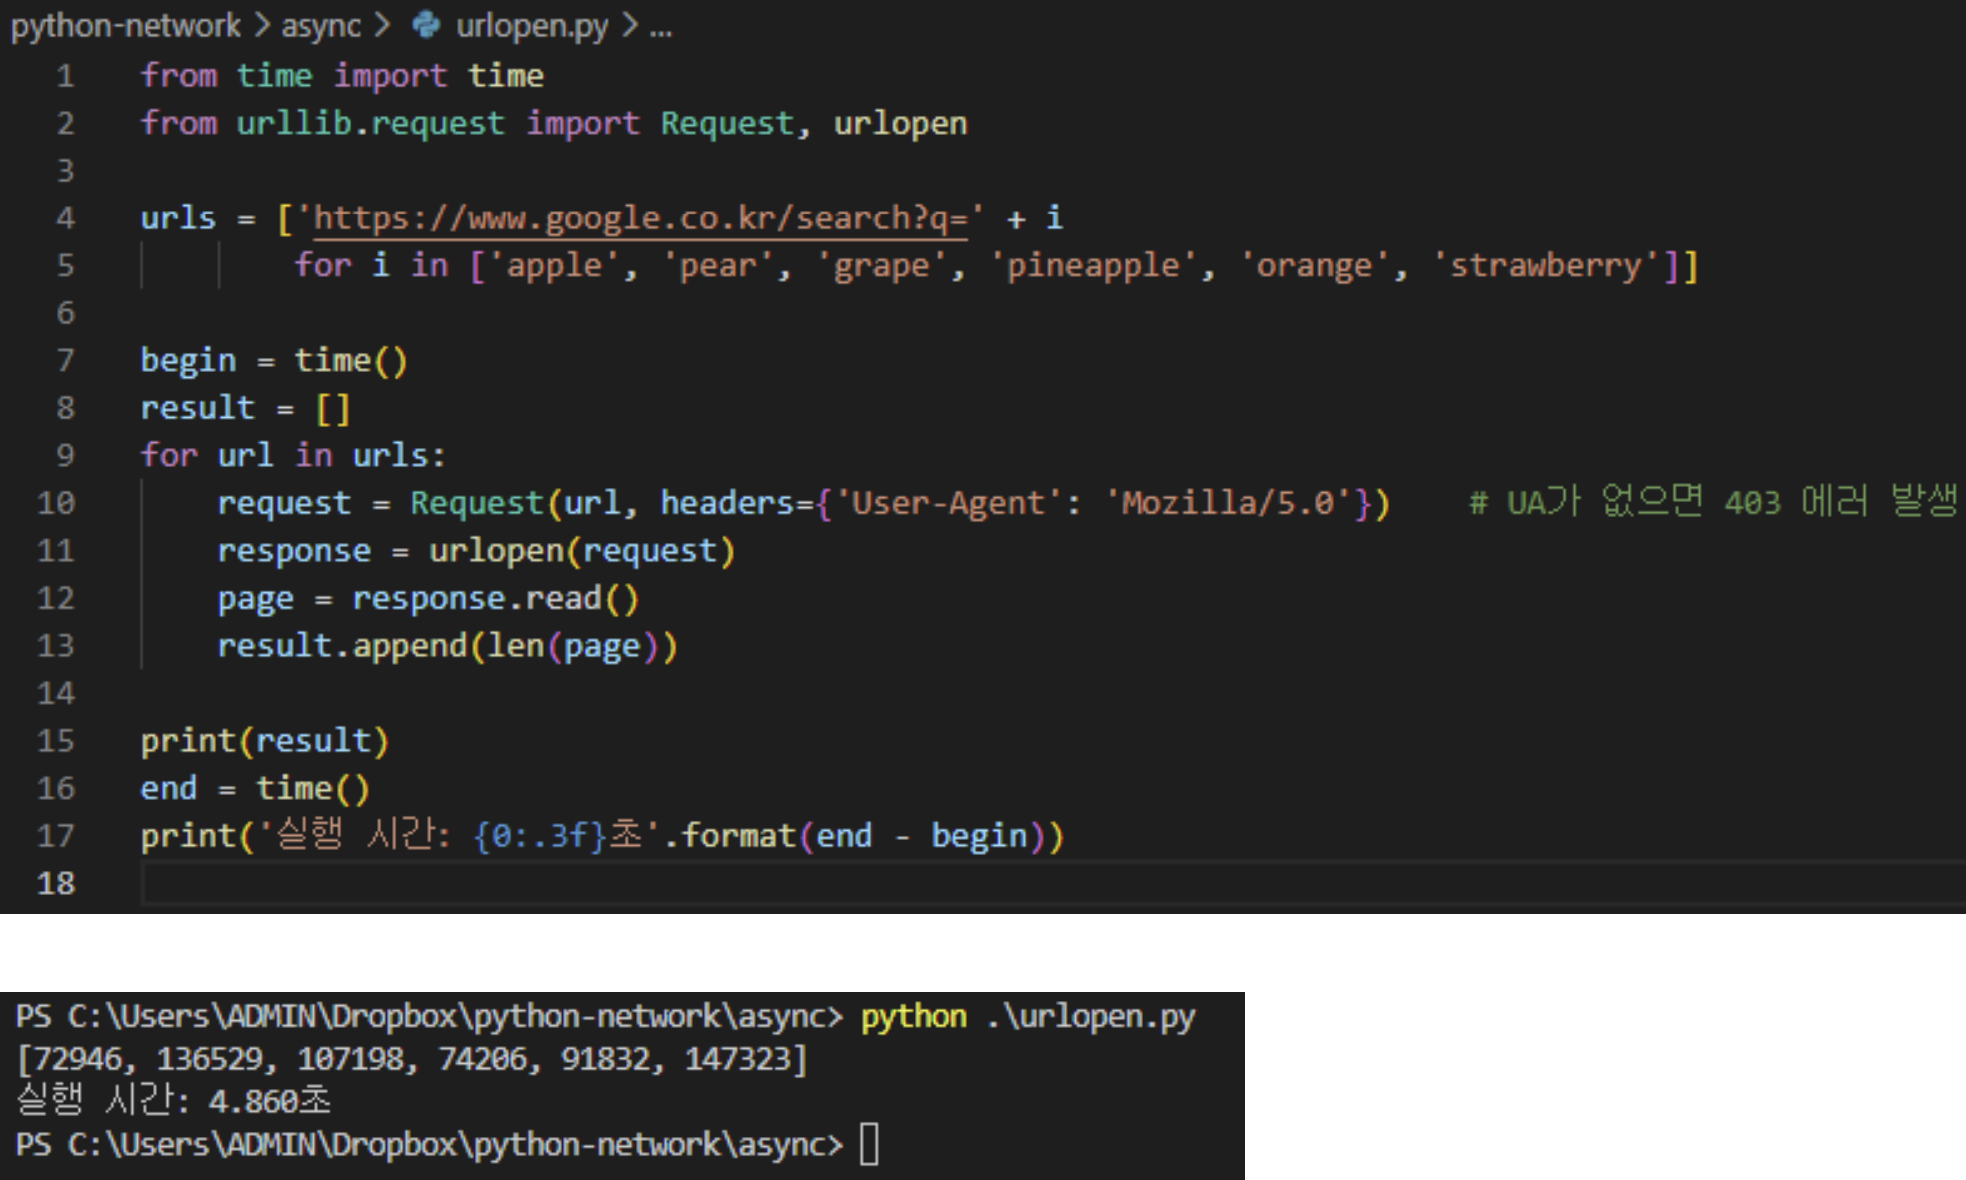The height and width of the screenshot is (1180, 1966).
Task: Click the Korean 403 error comment
Action: pyautogui.click(x=1712, y=502)
